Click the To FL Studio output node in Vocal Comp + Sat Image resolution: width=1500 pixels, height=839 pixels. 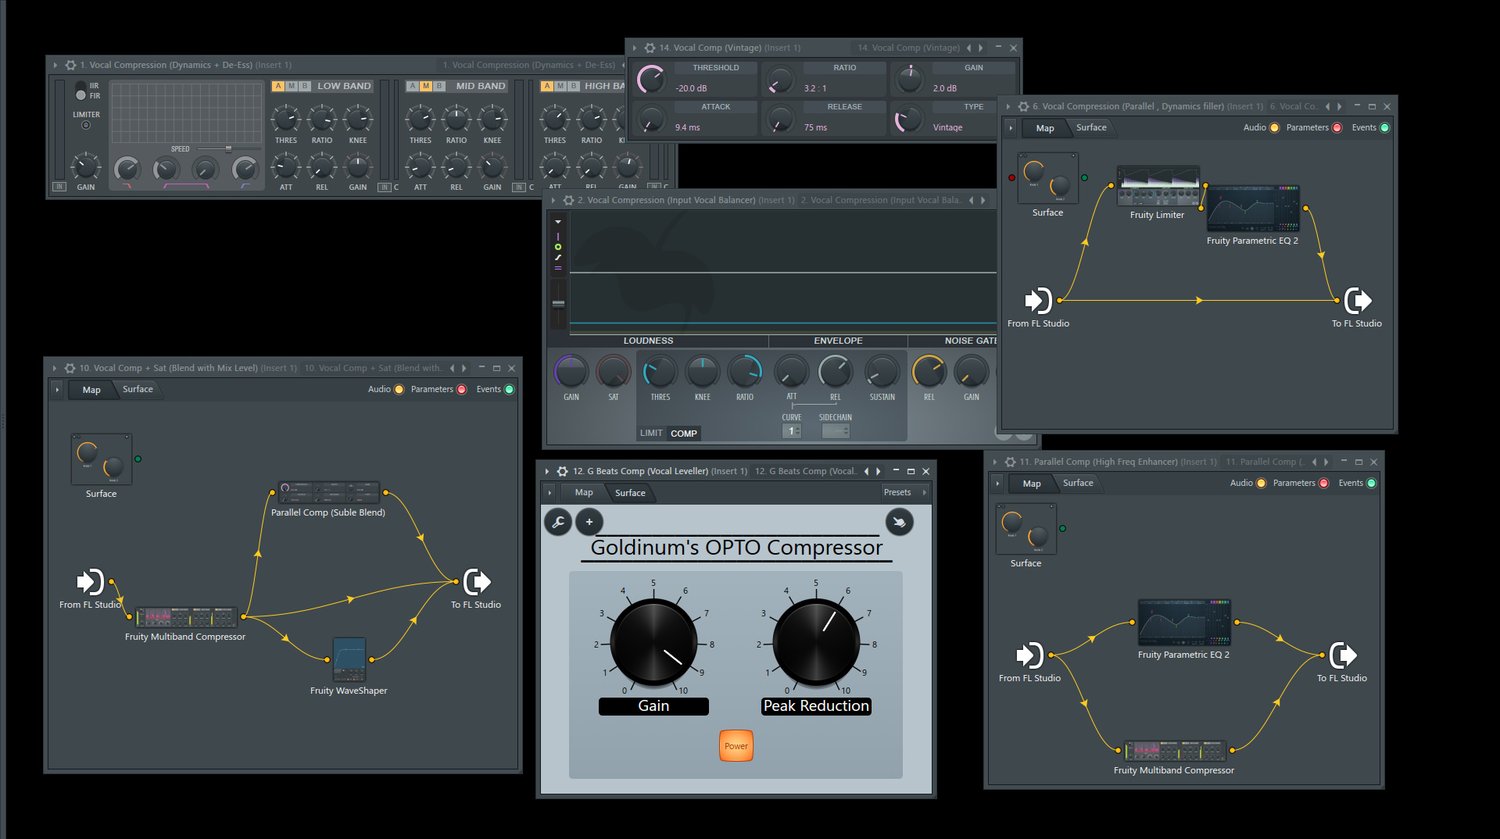(476, 582)
